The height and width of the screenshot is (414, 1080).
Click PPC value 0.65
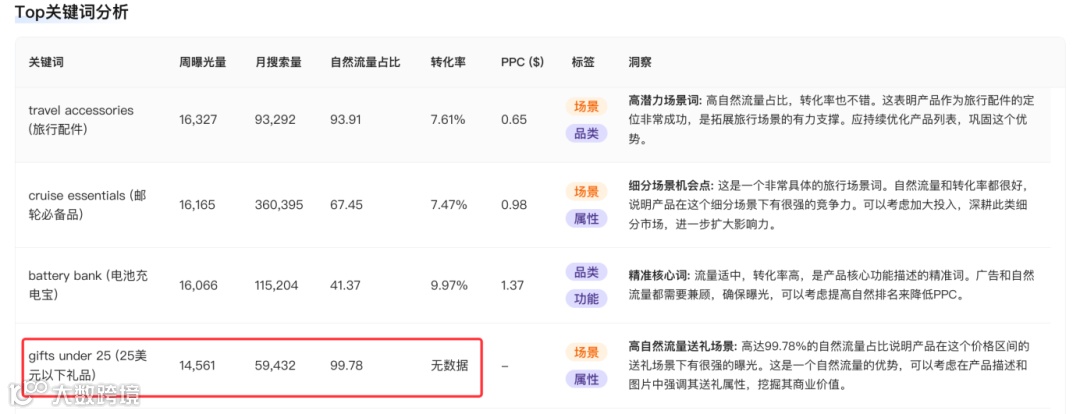tap(512, 119)
